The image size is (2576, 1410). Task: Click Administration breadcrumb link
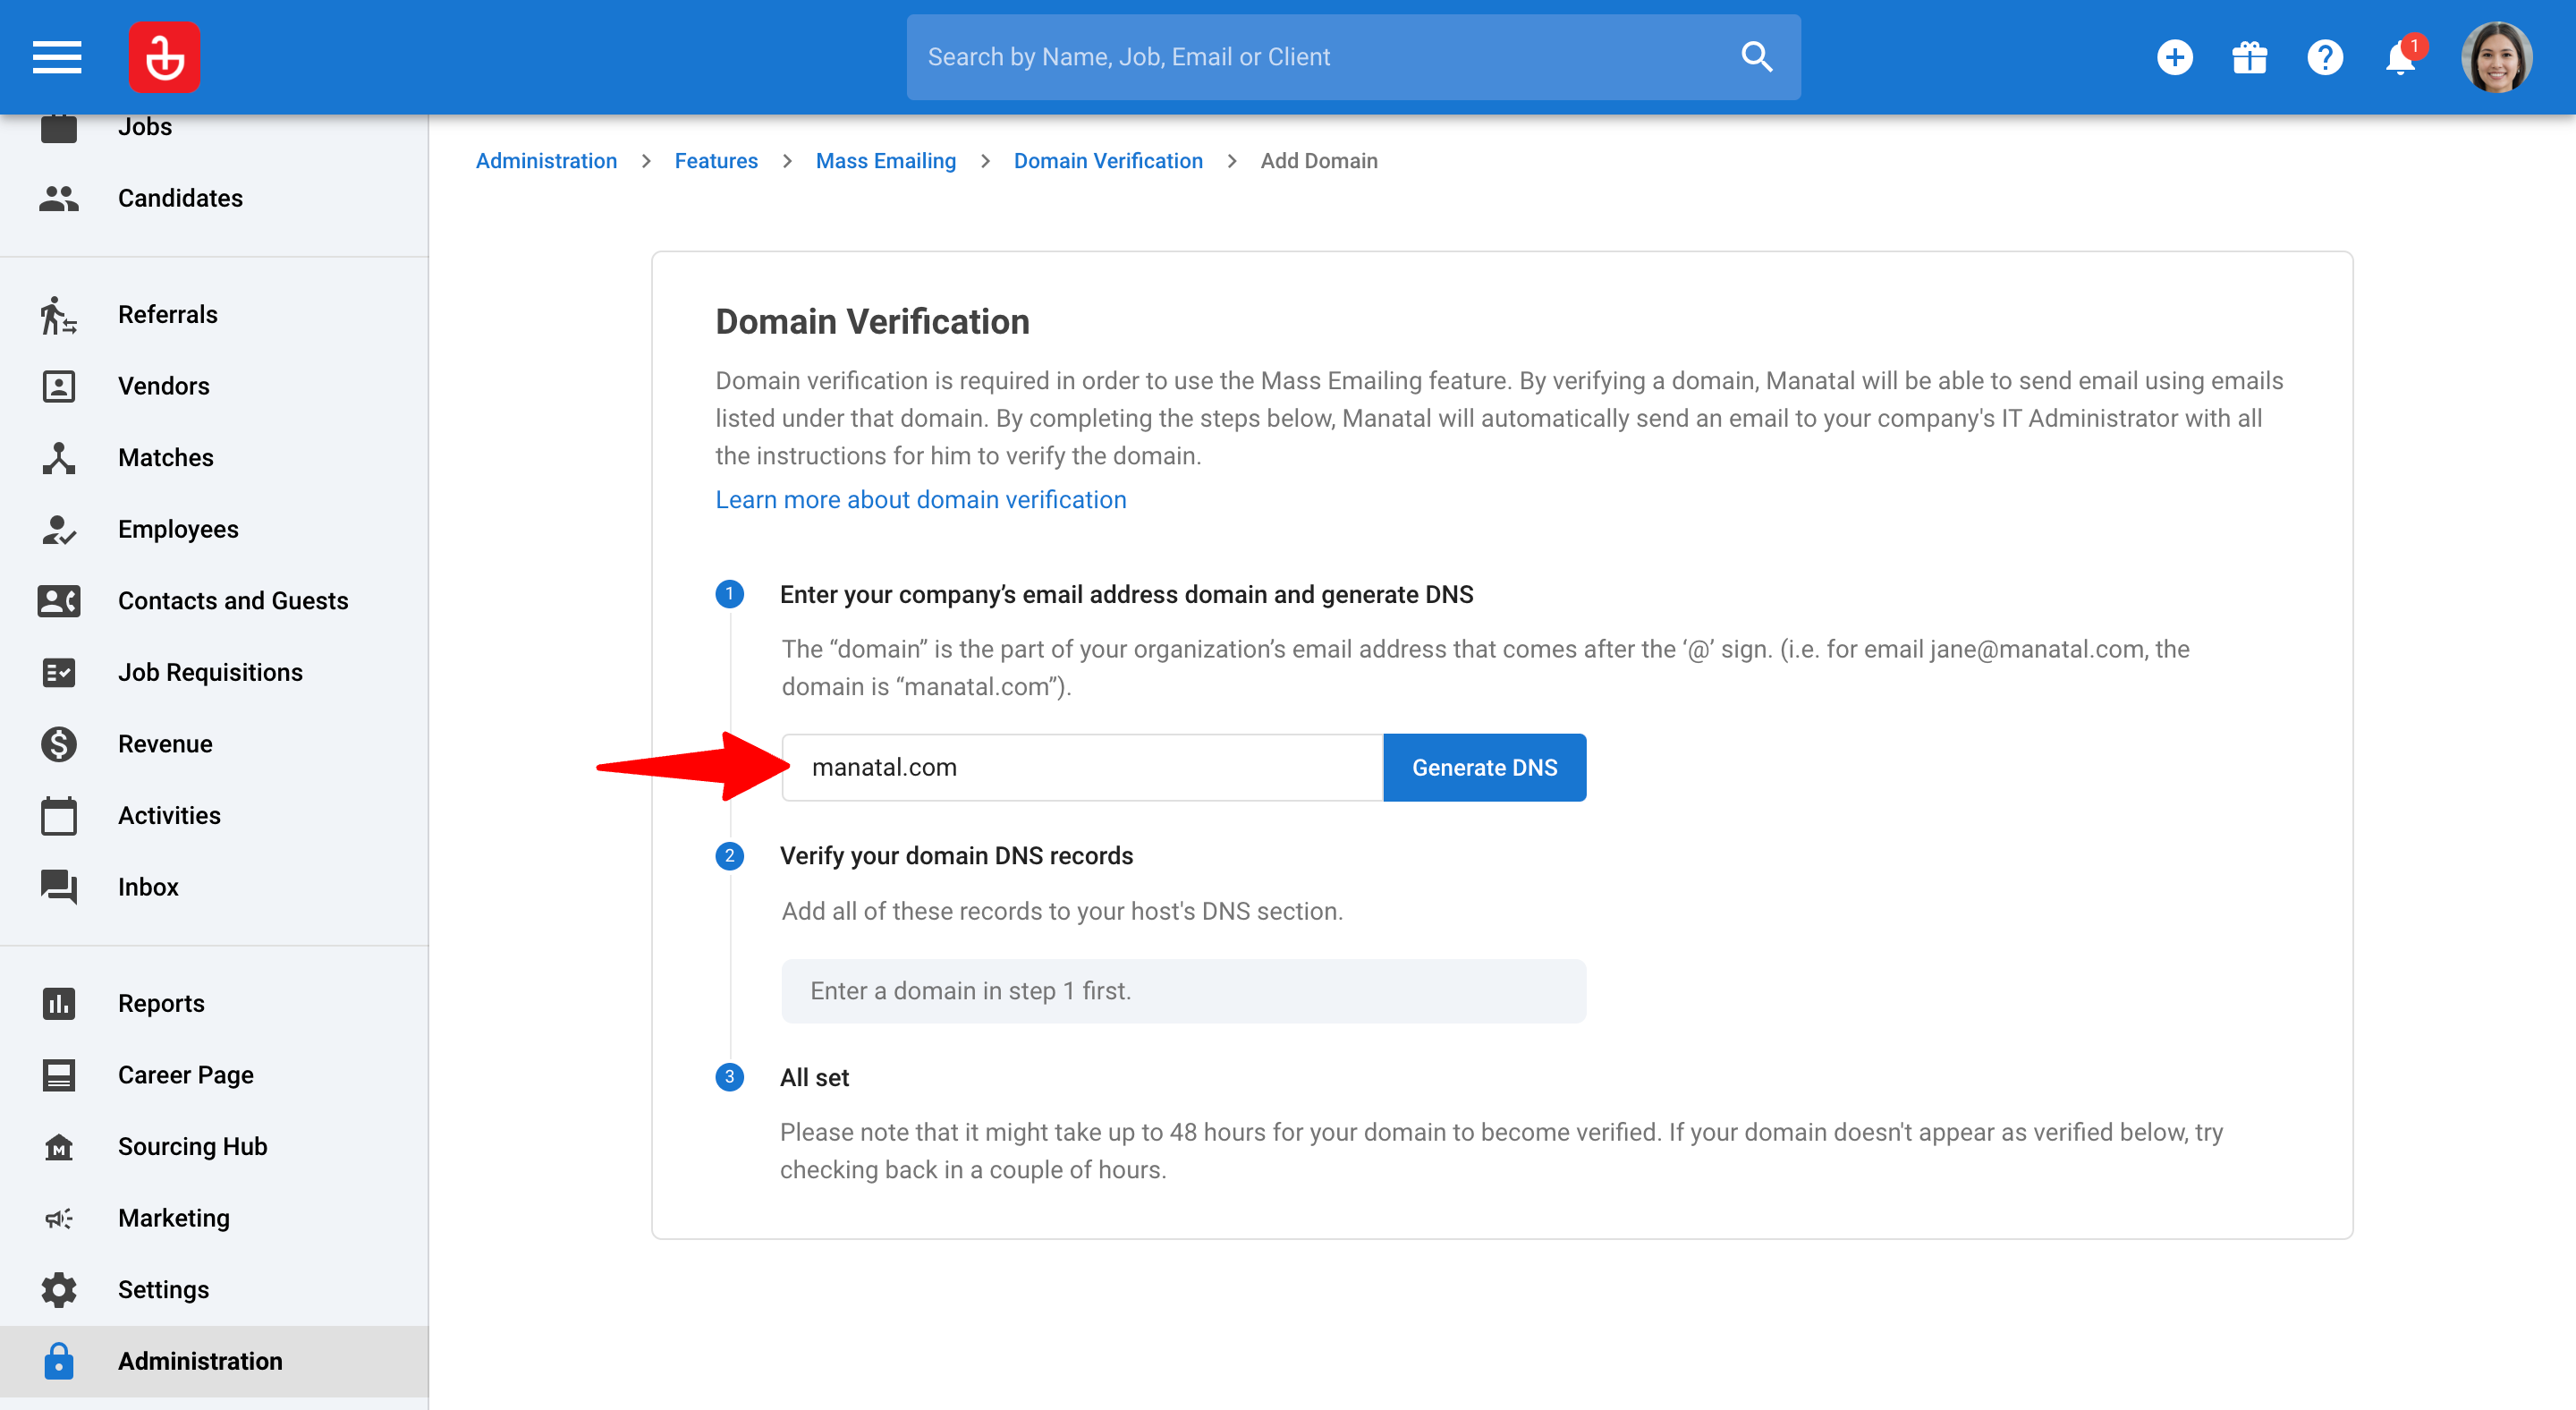546,161
